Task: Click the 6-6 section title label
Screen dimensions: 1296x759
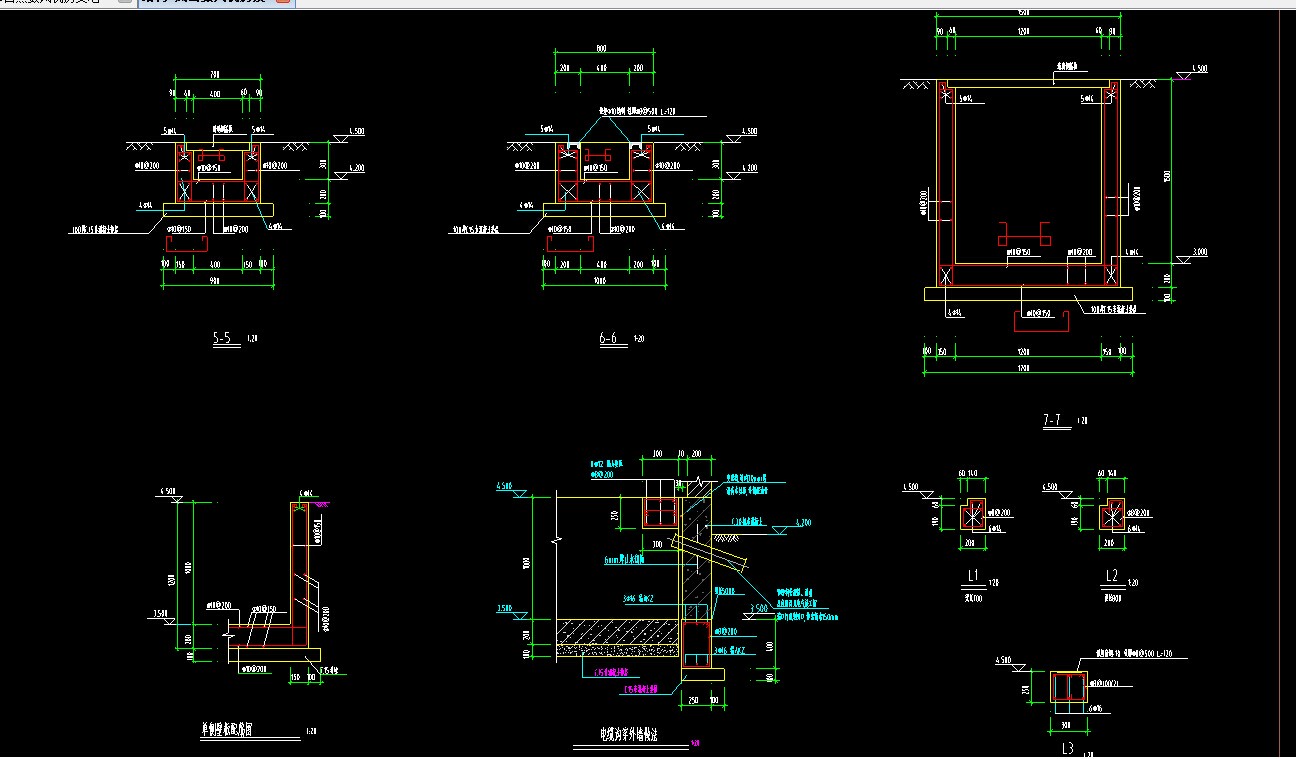Action: coord(608,339)
